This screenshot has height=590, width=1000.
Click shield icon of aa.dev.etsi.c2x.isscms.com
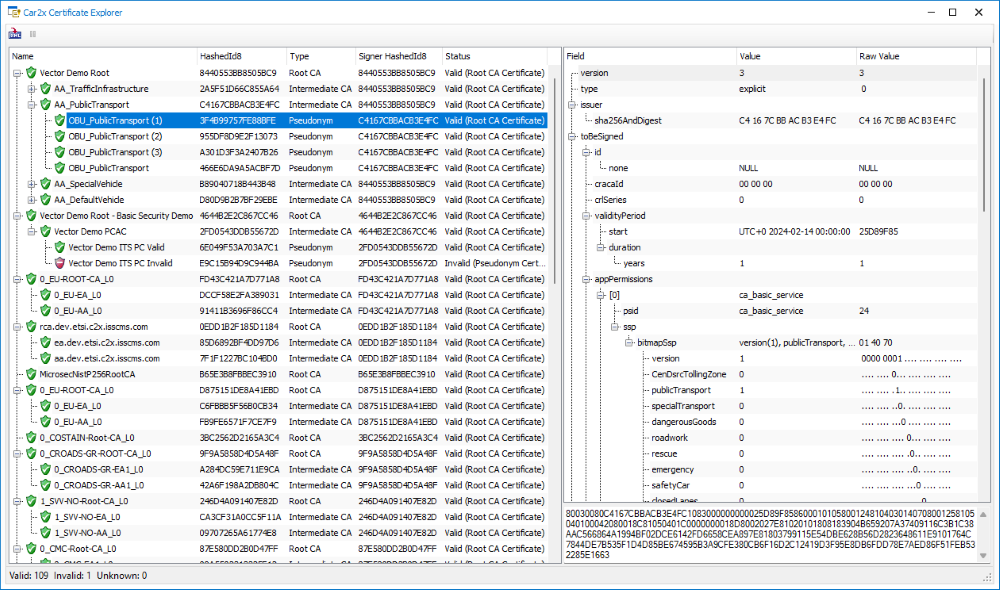[45, 358]
